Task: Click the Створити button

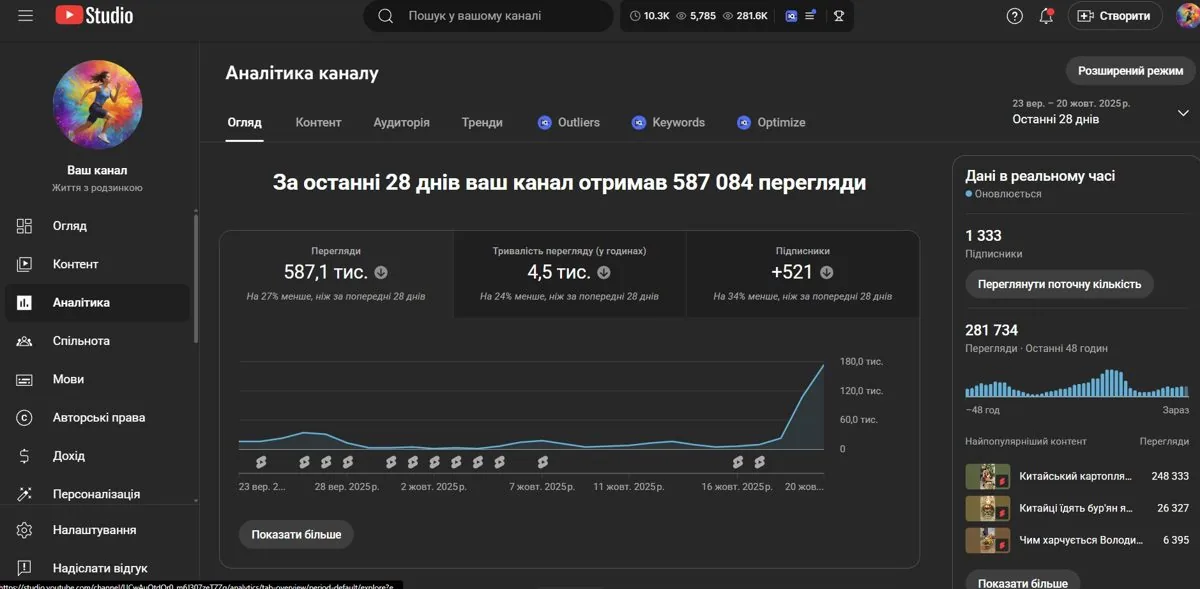Action: click(x=1115, y=16)
